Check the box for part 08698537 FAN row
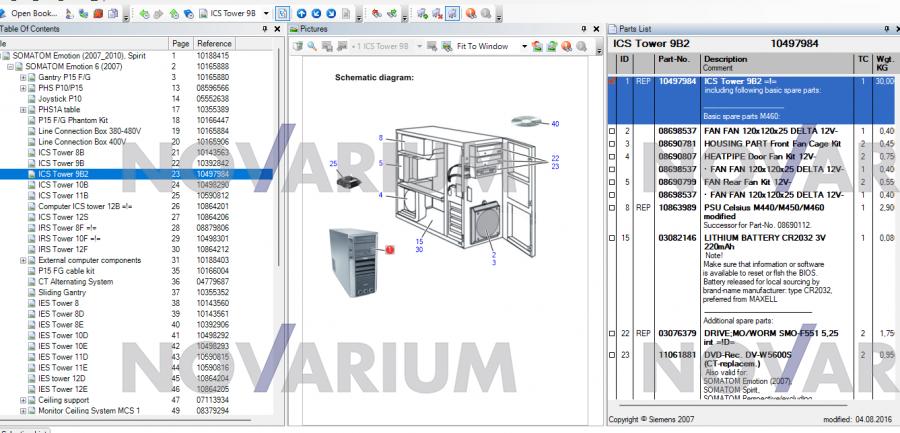The width and height of the screenshot is (900, 433). tap(612, 131)
